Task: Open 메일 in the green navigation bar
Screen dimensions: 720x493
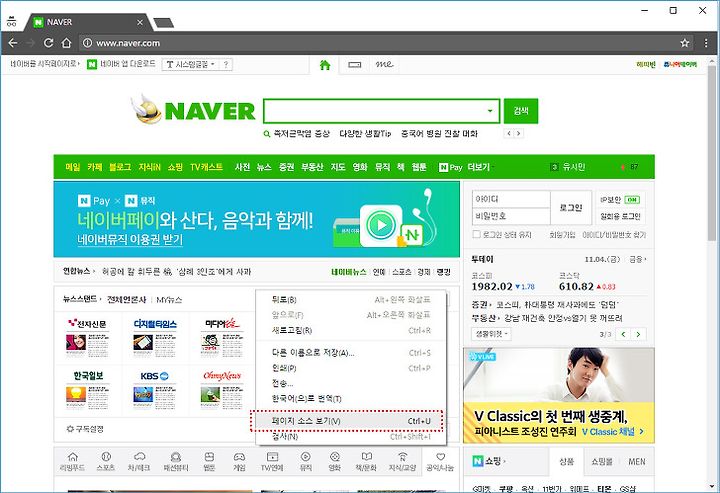Action: click(x=73, y=167)
